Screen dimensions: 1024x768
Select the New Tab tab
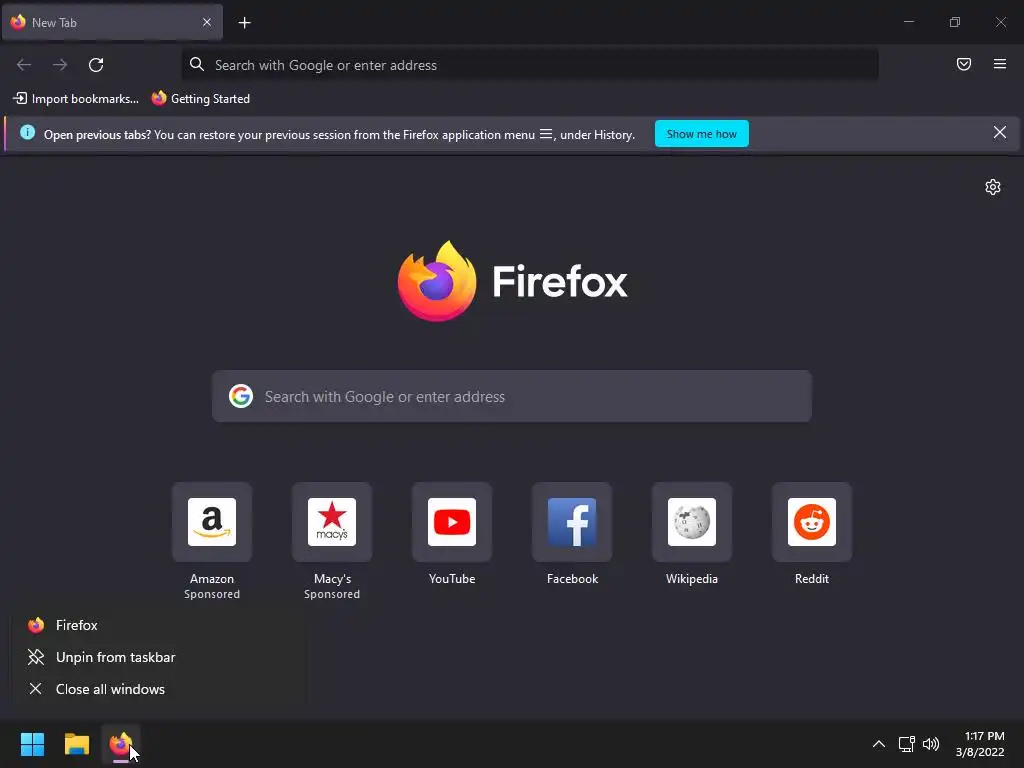pos(112,22)
